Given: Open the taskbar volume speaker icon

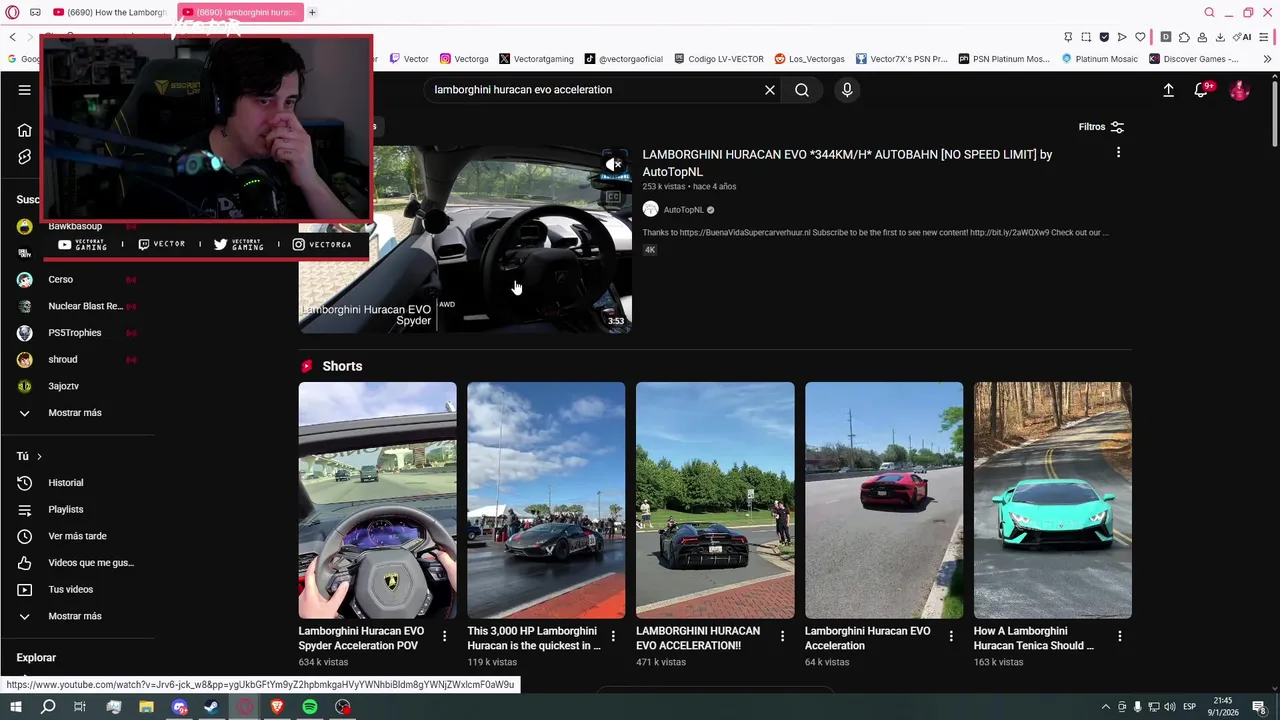Looking at the screenshot, I should pos(1170,707).
